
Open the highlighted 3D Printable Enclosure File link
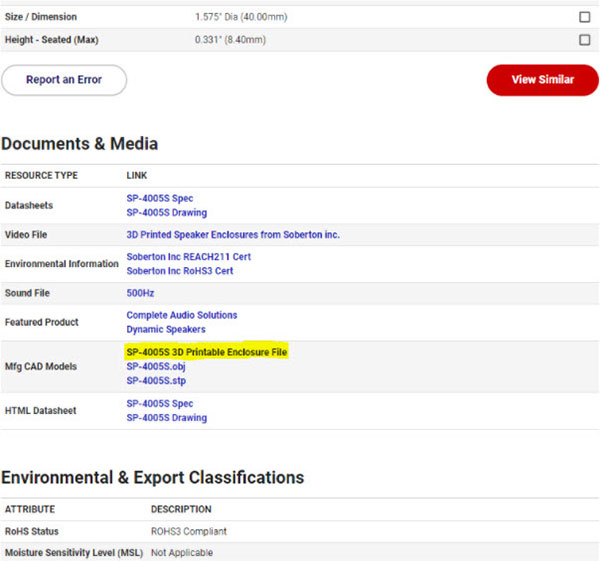pos(207,352)
